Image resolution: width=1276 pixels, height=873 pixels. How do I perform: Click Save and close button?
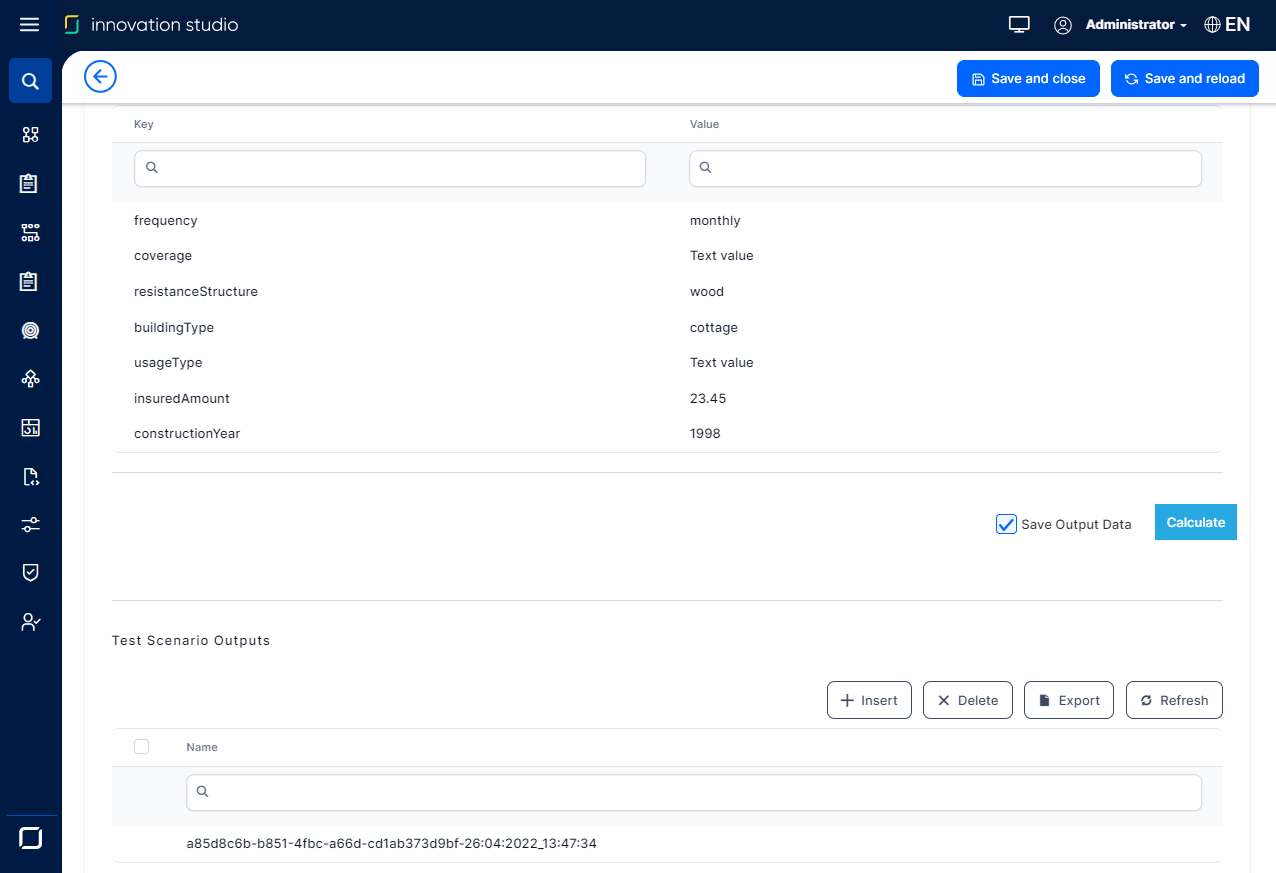(1027, 79)
